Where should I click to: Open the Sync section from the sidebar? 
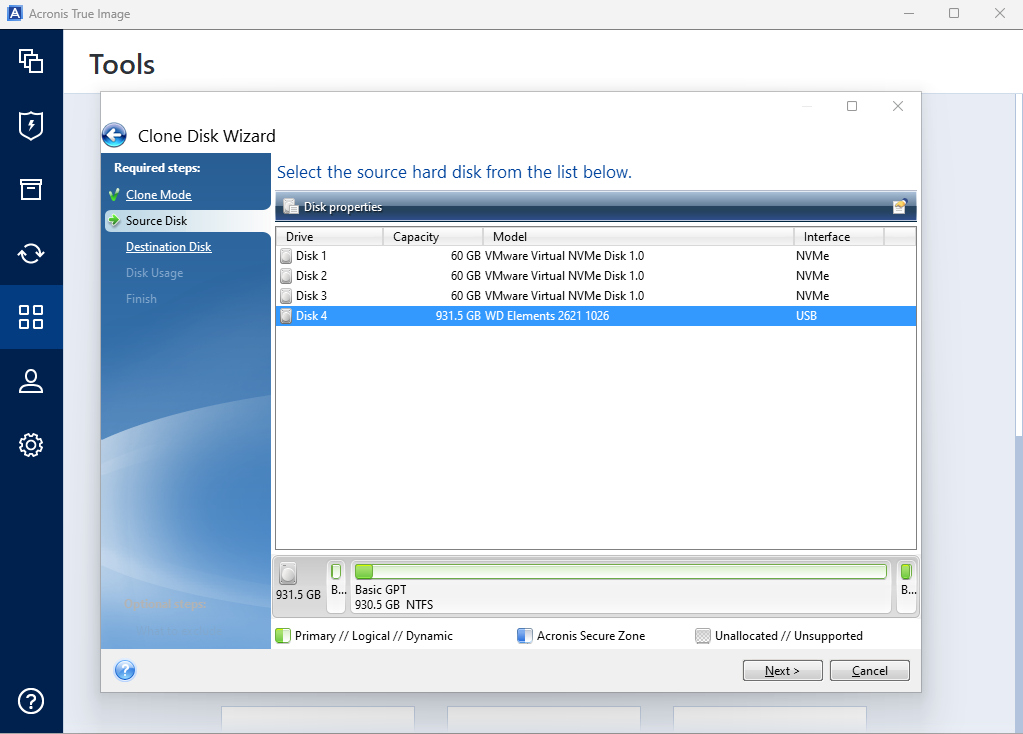click(x=31, y=253)
